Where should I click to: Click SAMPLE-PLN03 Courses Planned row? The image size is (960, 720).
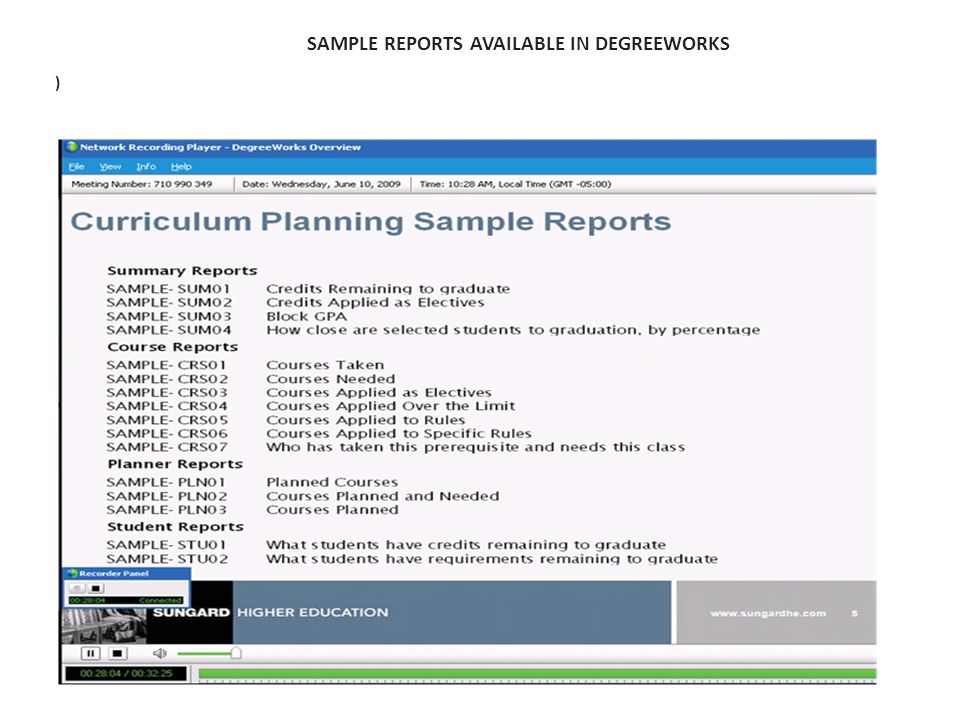click(252, 509)
